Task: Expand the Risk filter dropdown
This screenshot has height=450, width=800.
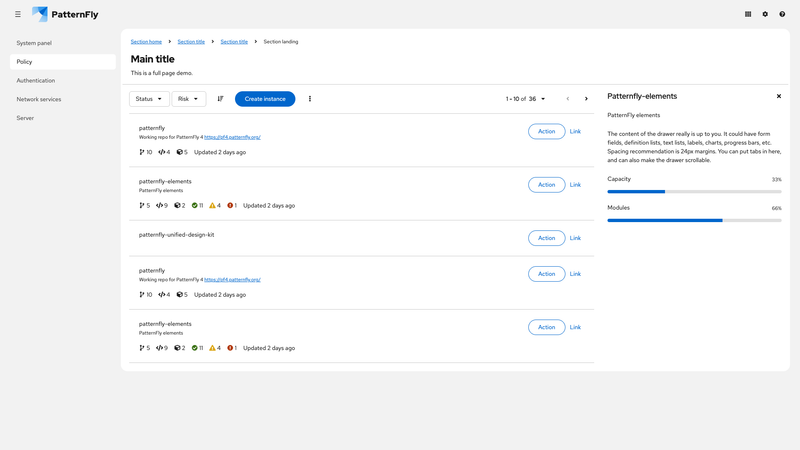Action: point(188,99)
